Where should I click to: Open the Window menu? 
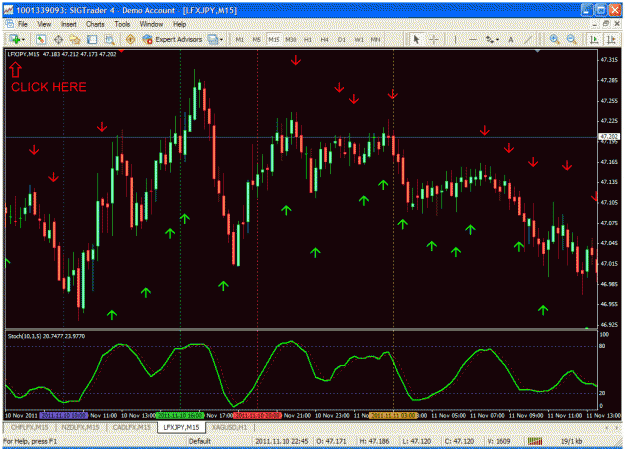(x=151, y=24)
